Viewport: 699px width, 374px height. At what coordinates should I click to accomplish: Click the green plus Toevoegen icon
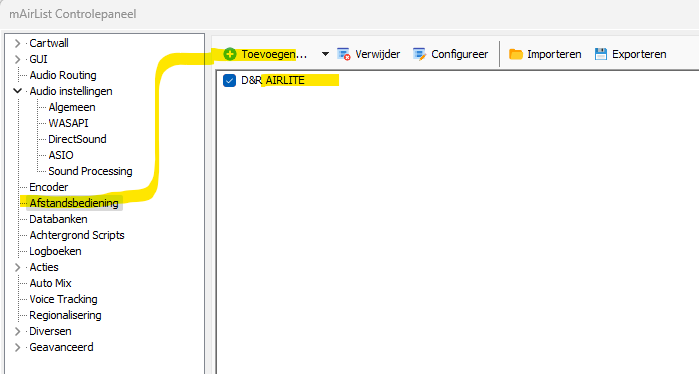point(230,54)
